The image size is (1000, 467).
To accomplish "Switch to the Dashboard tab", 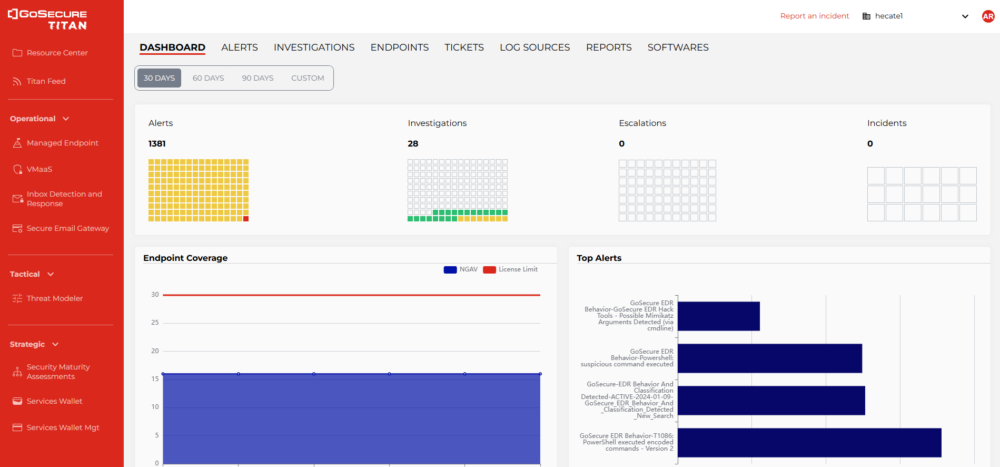I will [x=172, y=47].
